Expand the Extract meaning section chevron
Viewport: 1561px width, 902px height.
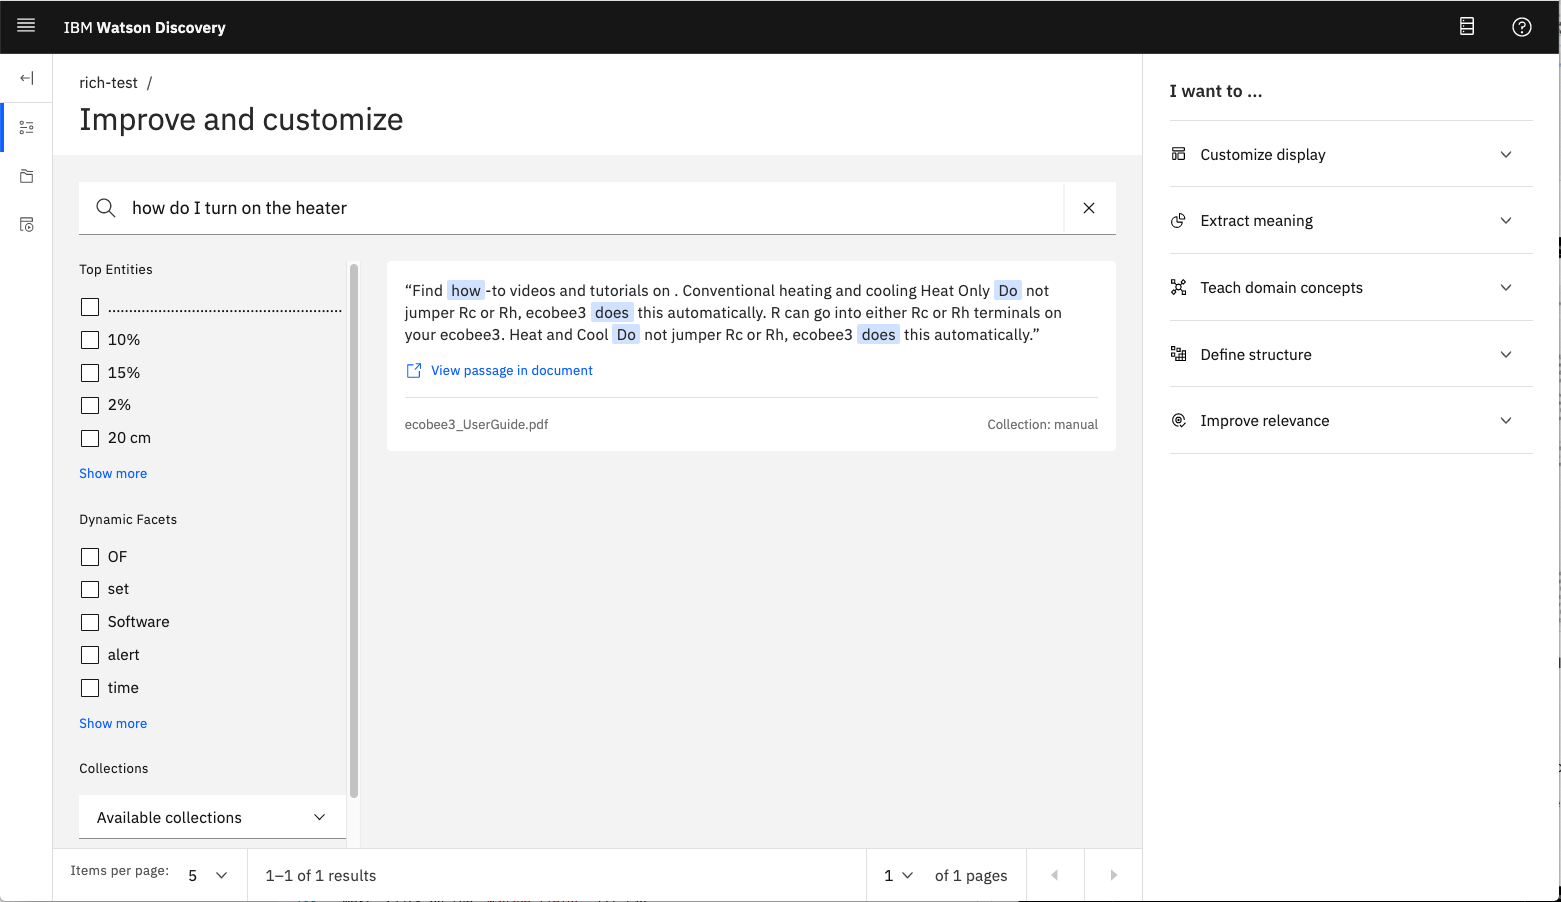1506,221
